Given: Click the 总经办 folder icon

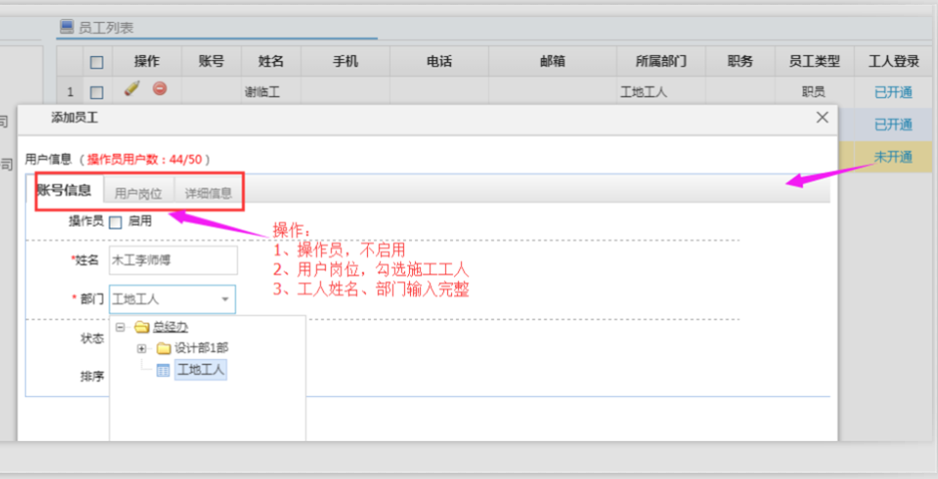Looking at the screenshot, I should [141, 327].
